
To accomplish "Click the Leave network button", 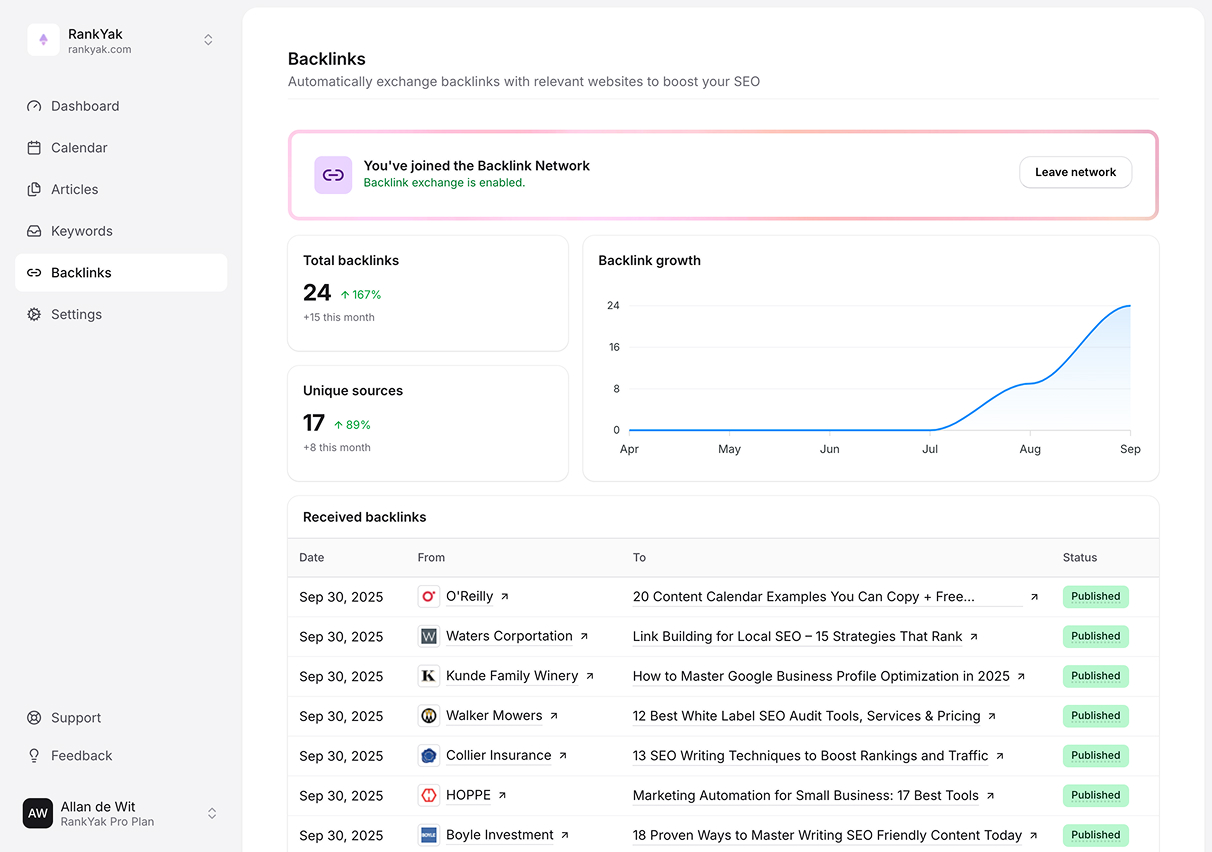I will coord(1075,172).
